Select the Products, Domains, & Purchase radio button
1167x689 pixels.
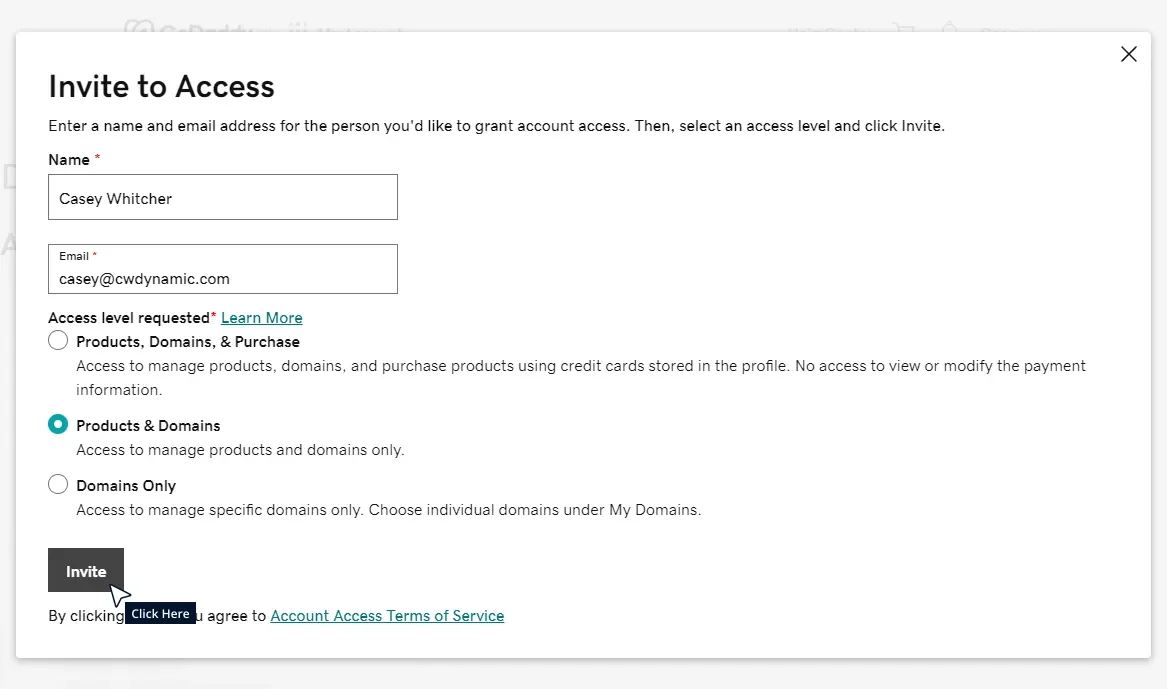coord(57,340)
